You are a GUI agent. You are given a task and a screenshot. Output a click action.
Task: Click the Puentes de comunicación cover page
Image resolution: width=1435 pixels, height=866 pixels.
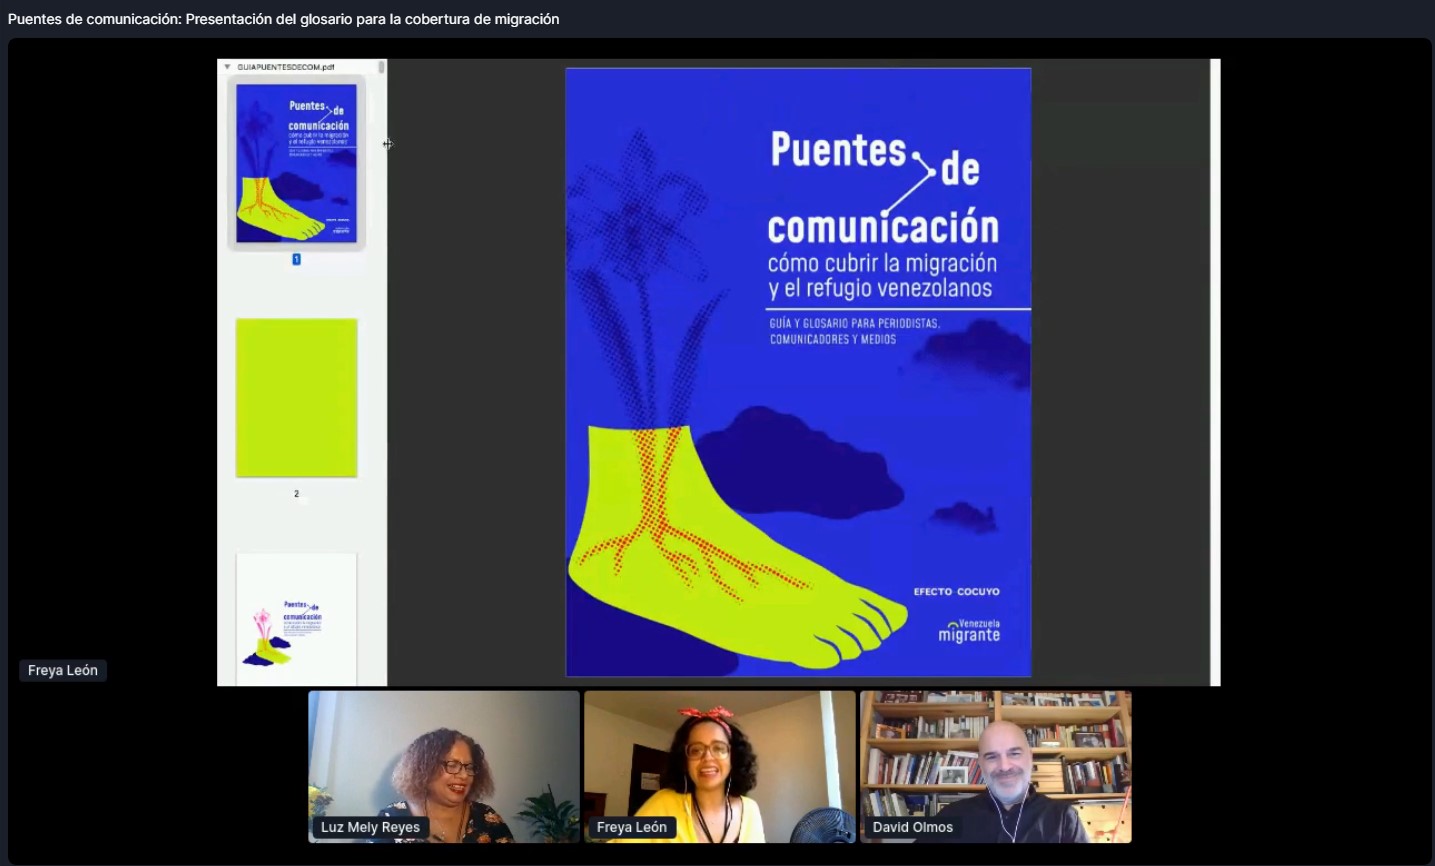(x=798, y=372)
